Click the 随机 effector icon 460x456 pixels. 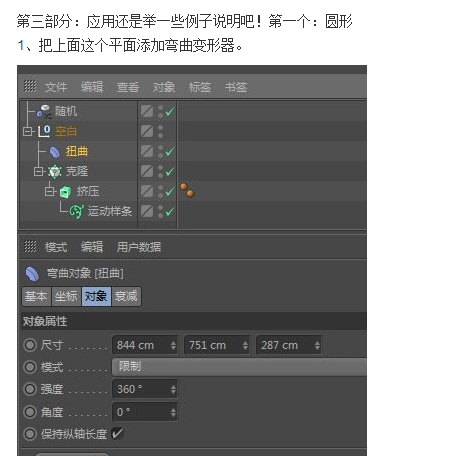coord(44,111)
